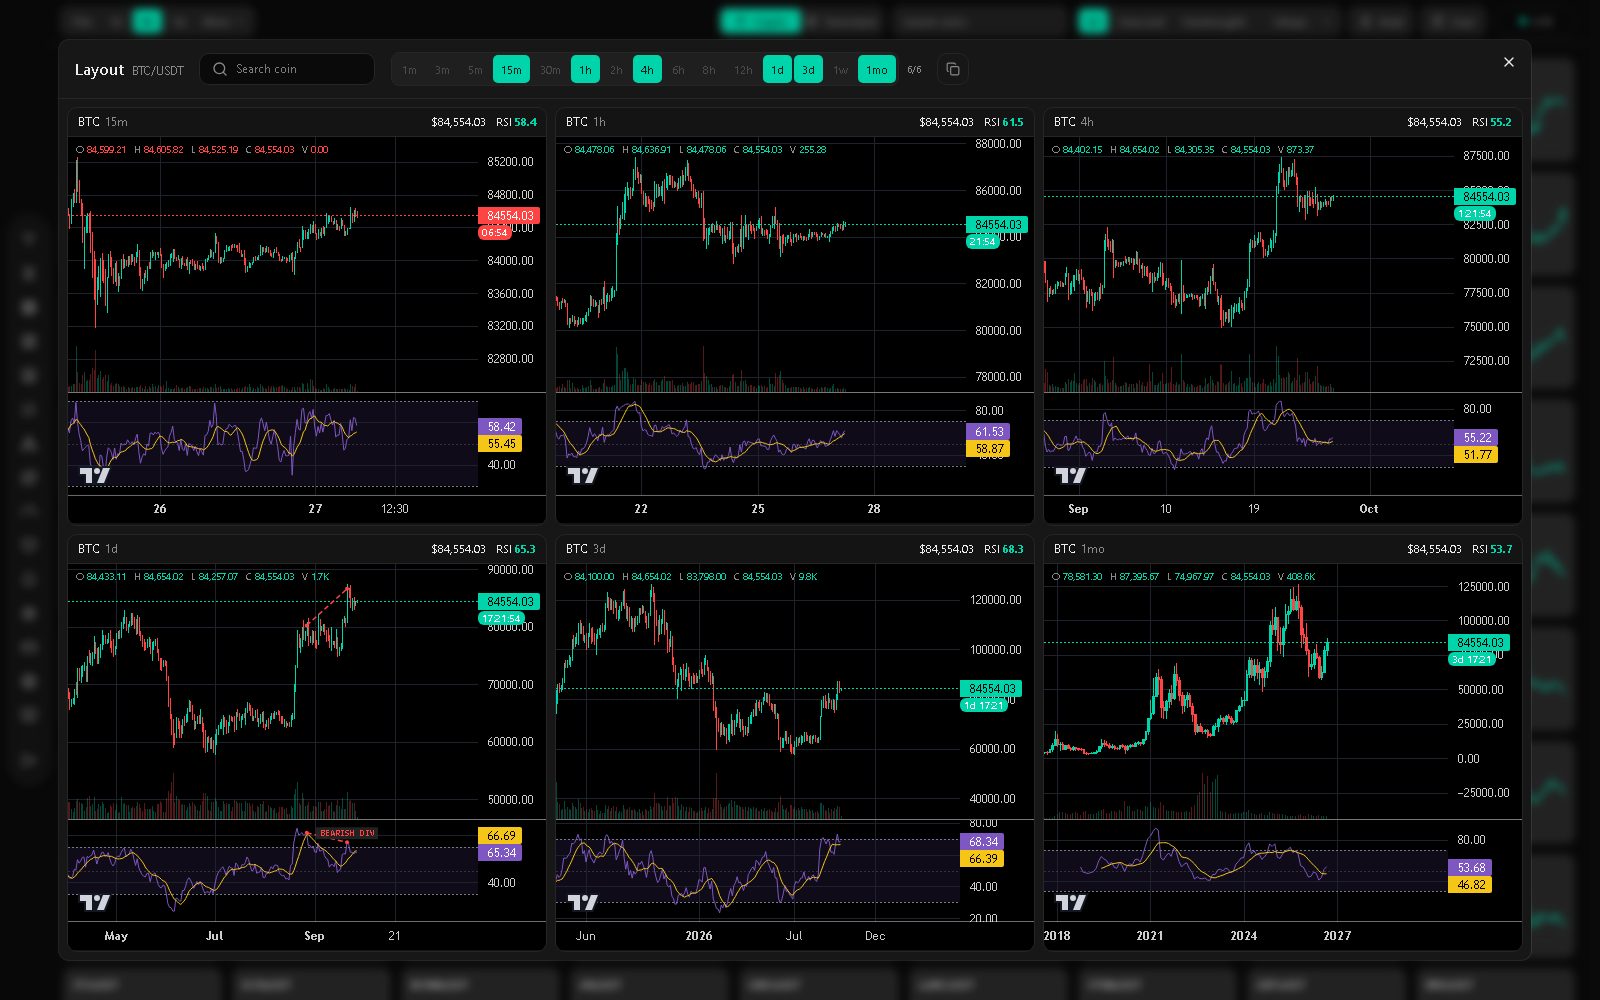Click the 66.69 RSI tag on 1d chart

(x=500, y=836)
